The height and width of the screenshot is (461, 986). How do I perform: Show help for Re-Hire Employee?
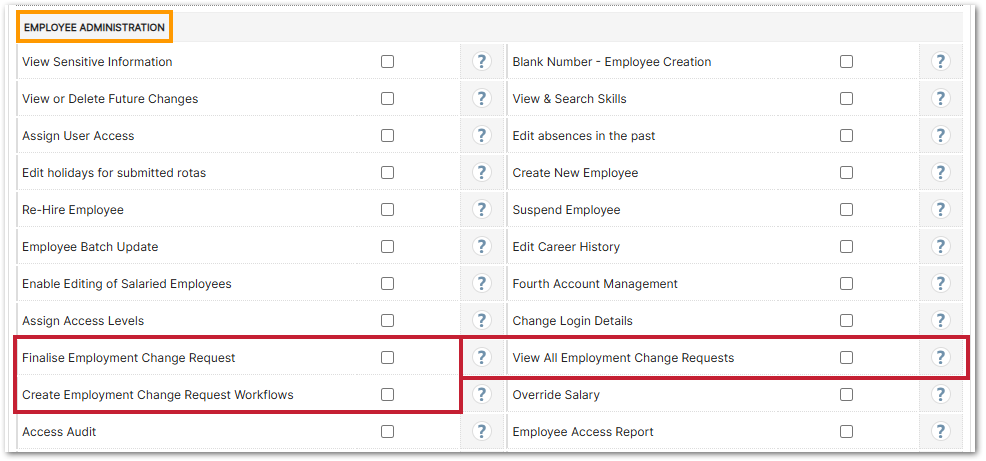(x=482, y=210)
